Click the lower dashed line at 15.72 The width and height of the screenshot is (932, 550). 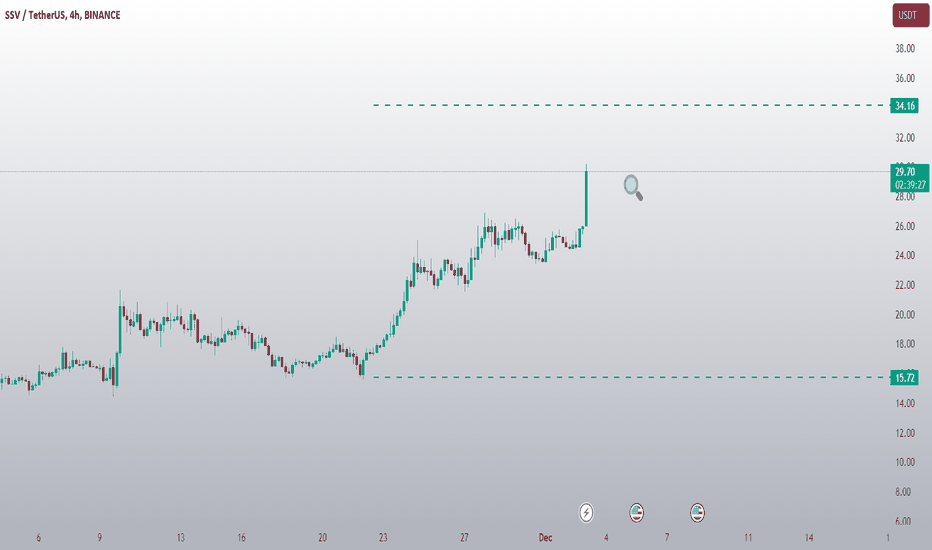(630, 377)
